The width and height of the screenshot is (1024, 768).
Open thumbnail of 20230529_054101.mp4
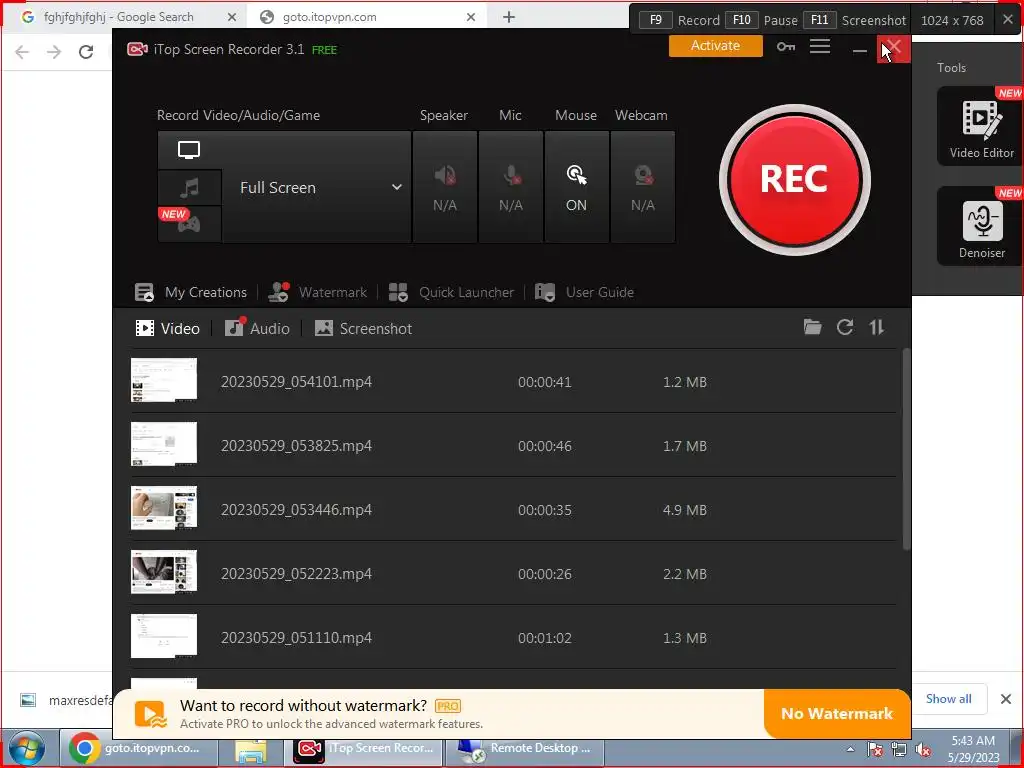[x=164, y=380]
